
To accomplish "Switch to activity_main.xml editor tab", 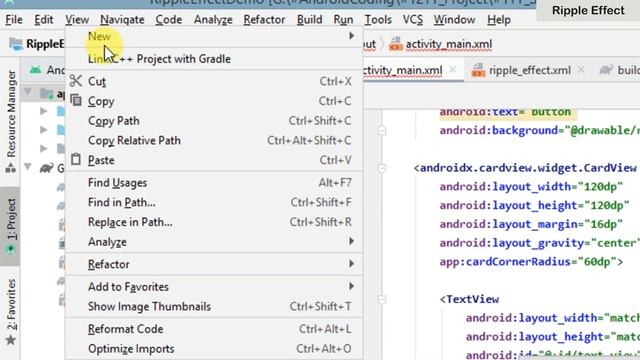I will (402, 70).
